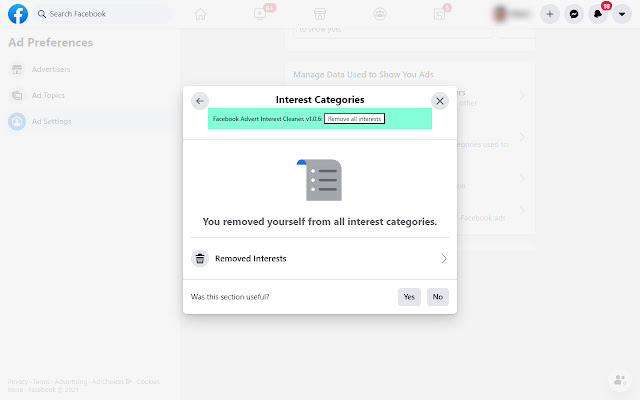The width and height of the screenshot is (640, 400).
Task: Open the blurred profile shortcut in top bar
Action: [x=512, y=14]
